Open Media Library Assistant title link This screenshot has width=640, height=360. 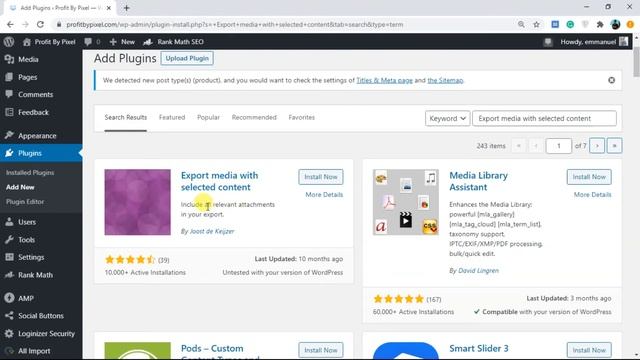click(x=478, y=181)
